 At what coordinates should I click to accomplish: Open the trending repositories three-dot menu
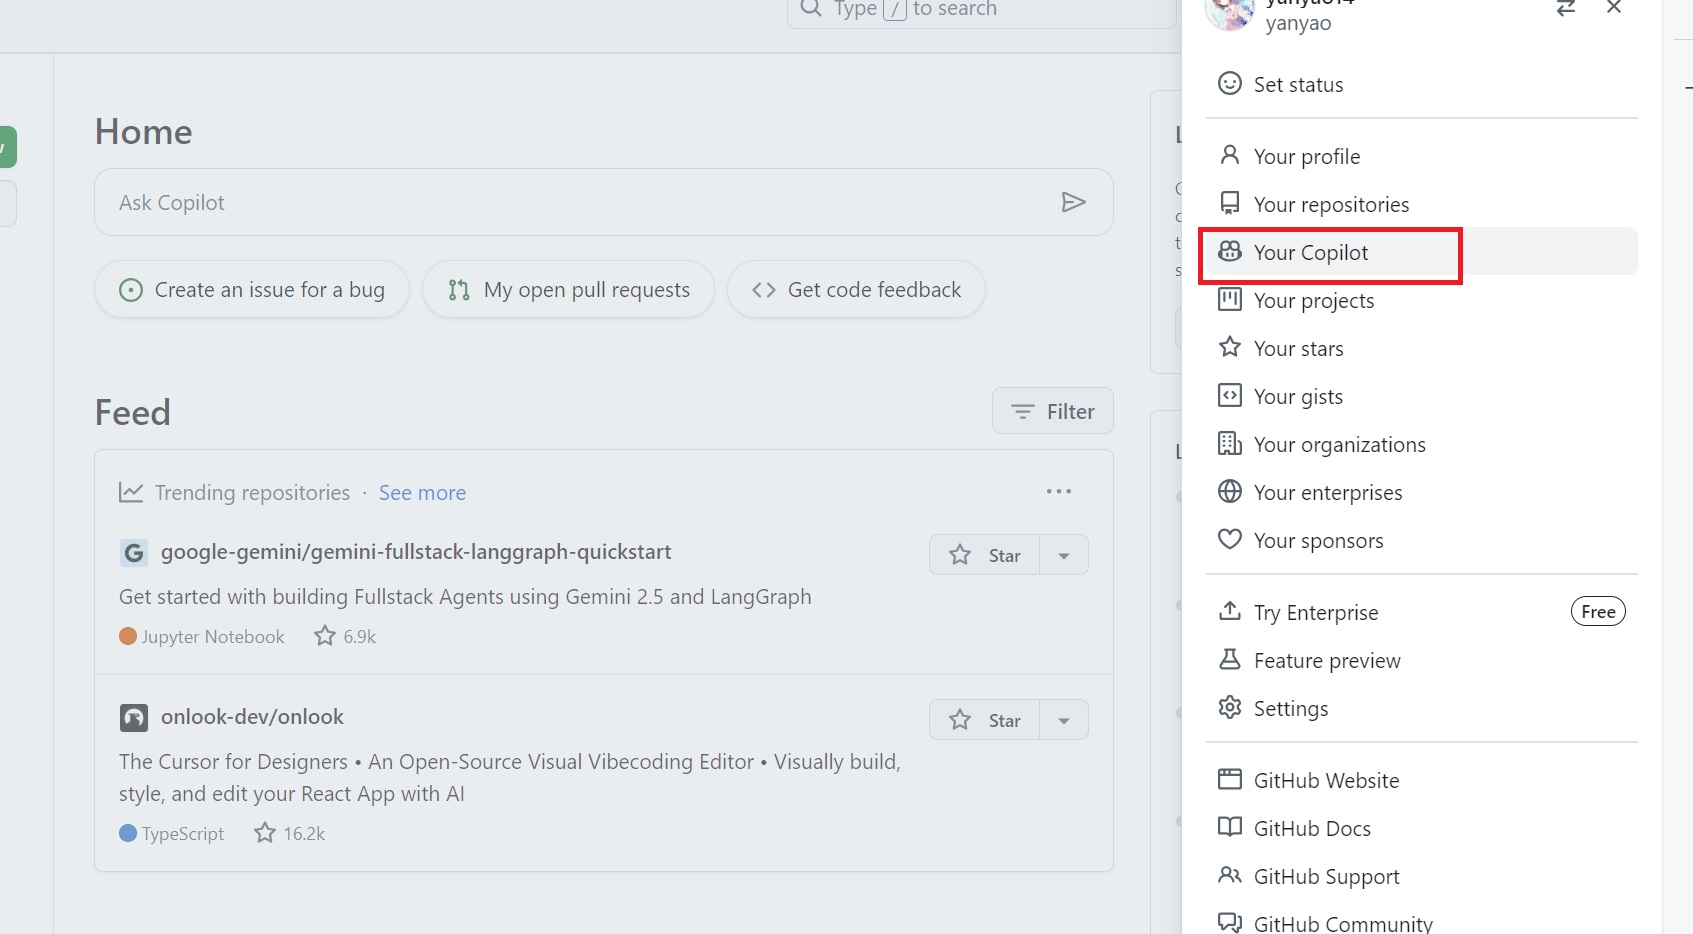(1058, 491)
